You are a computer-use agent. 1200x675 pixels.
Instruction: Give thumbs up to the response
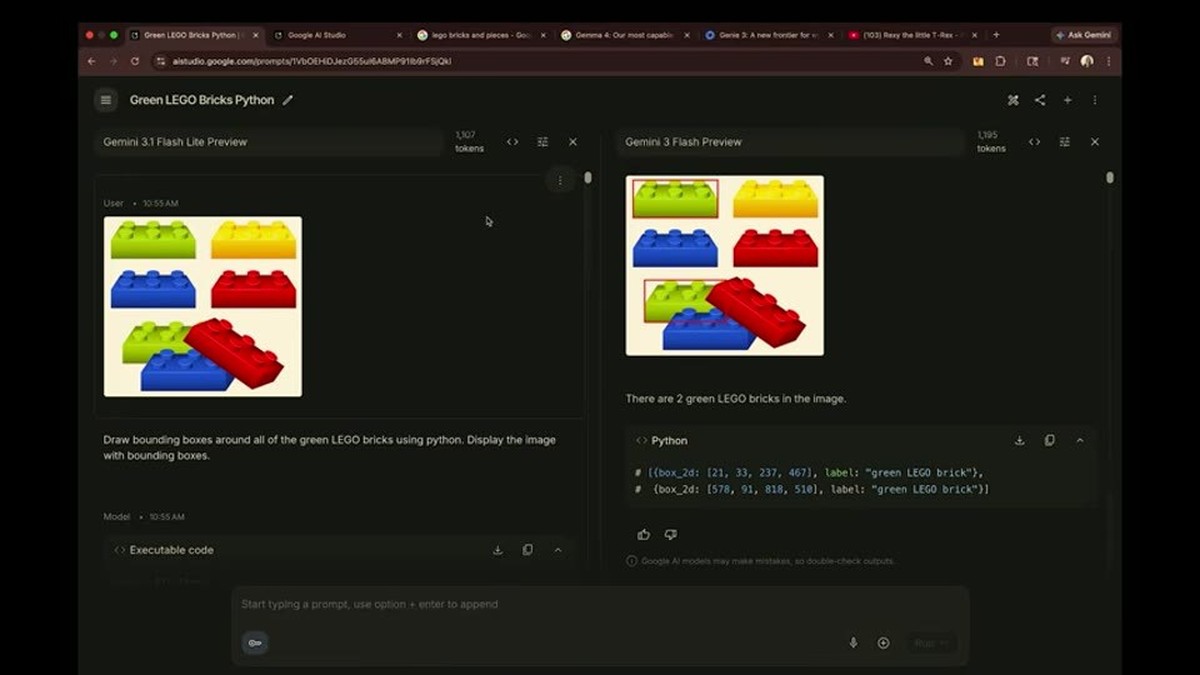coord(643,535)
